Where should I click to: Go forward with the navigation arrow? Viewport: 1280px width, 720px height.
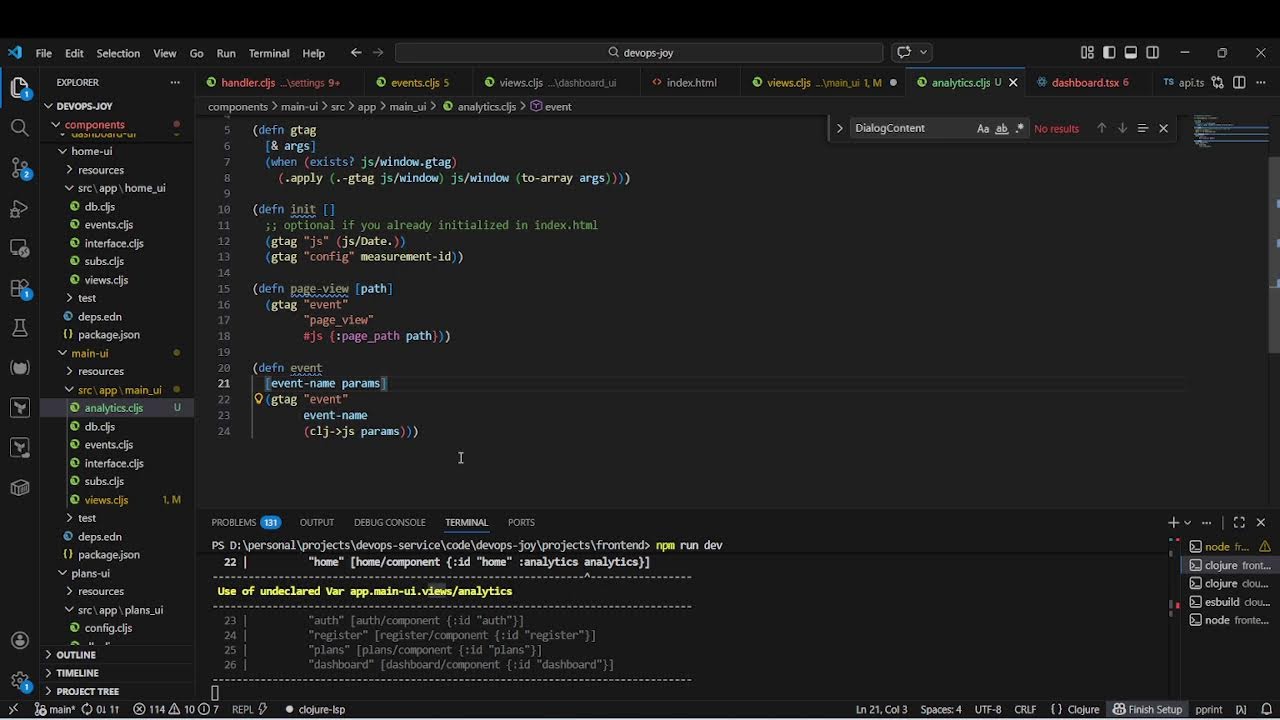coord(378,53)
